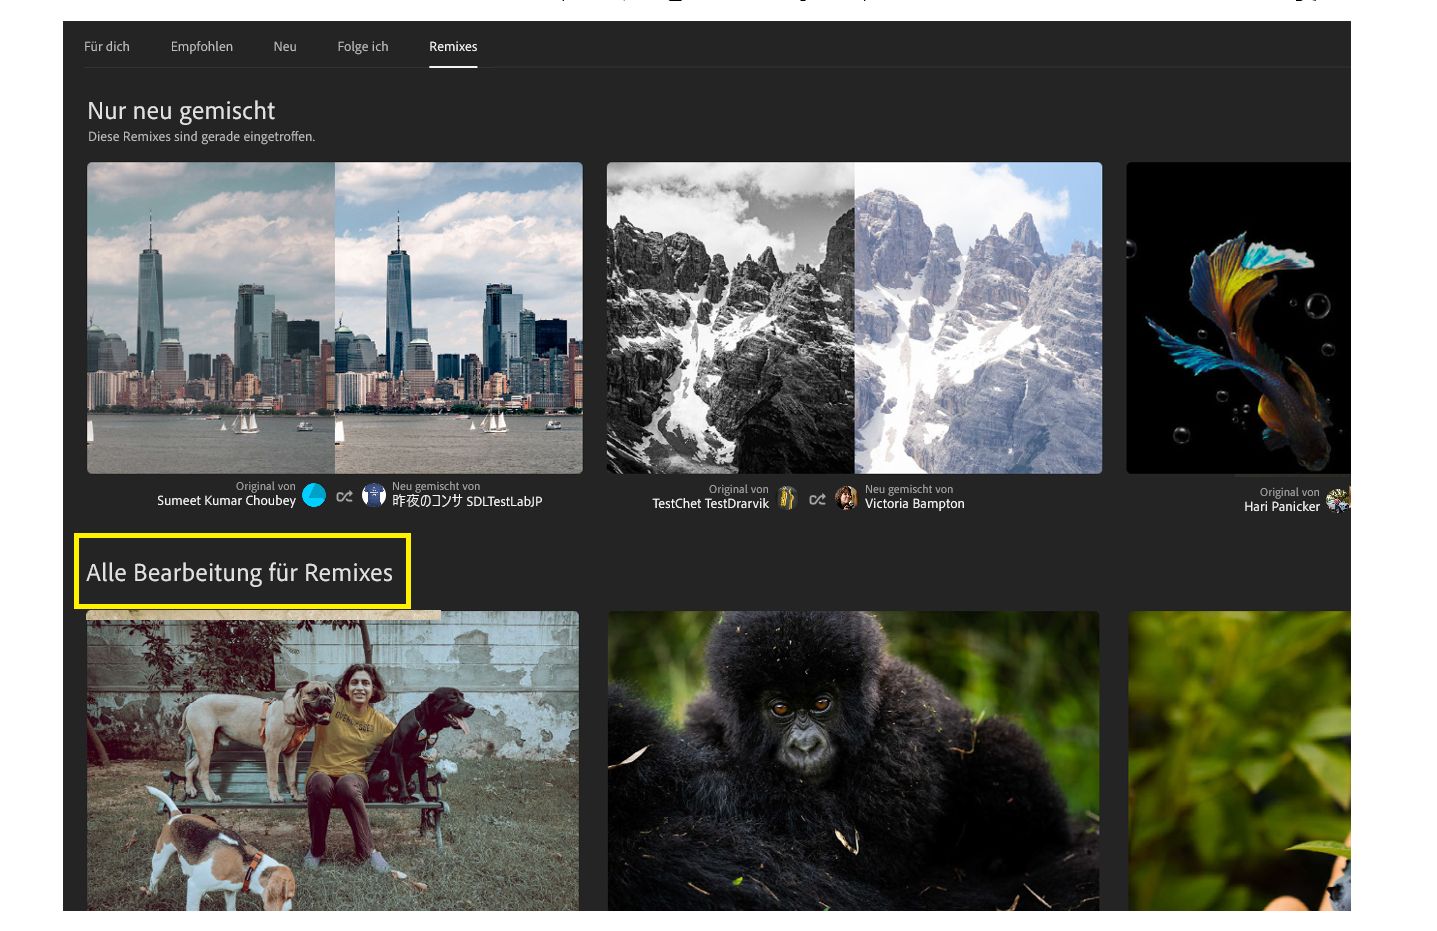This screenshot has height=931, width=1437.
Task: Click the heading "Nur neu gemischt"
Action: tap(181, 111)
